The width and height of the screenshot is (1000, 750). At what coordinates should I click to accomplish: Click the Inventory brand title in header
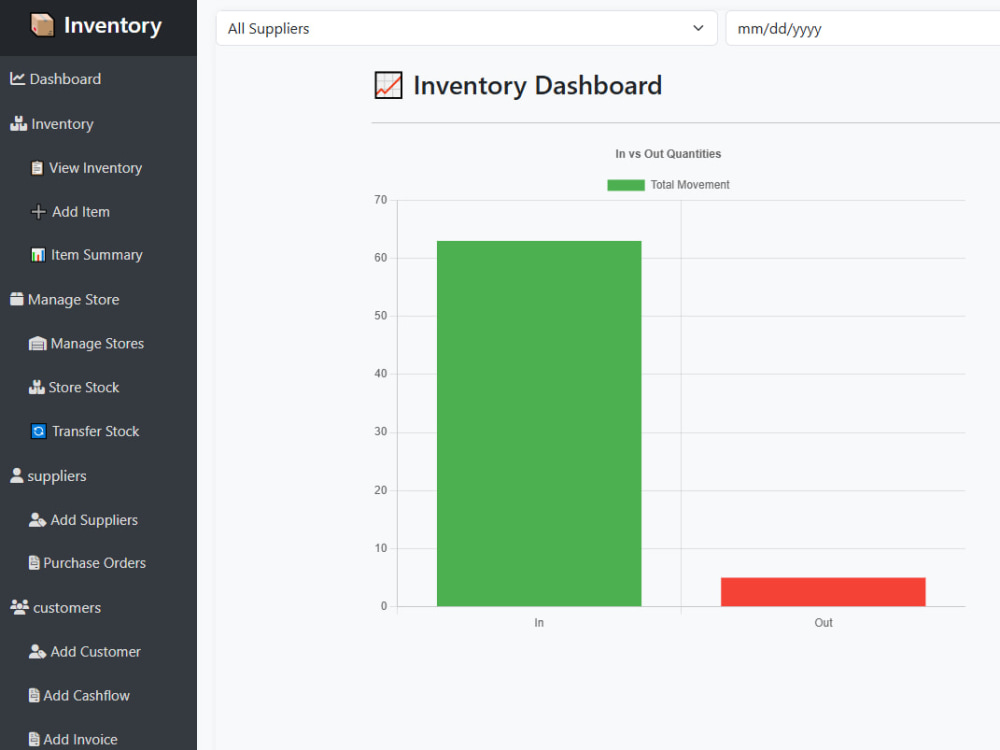[x=113, y=26]
